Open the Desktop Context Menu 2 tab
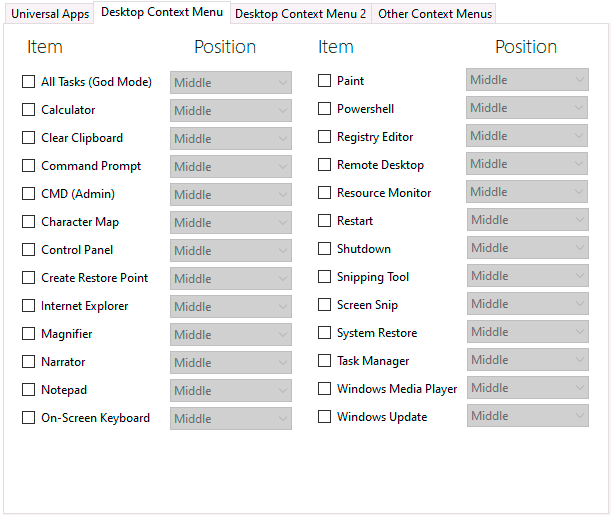 click(300, 14)
